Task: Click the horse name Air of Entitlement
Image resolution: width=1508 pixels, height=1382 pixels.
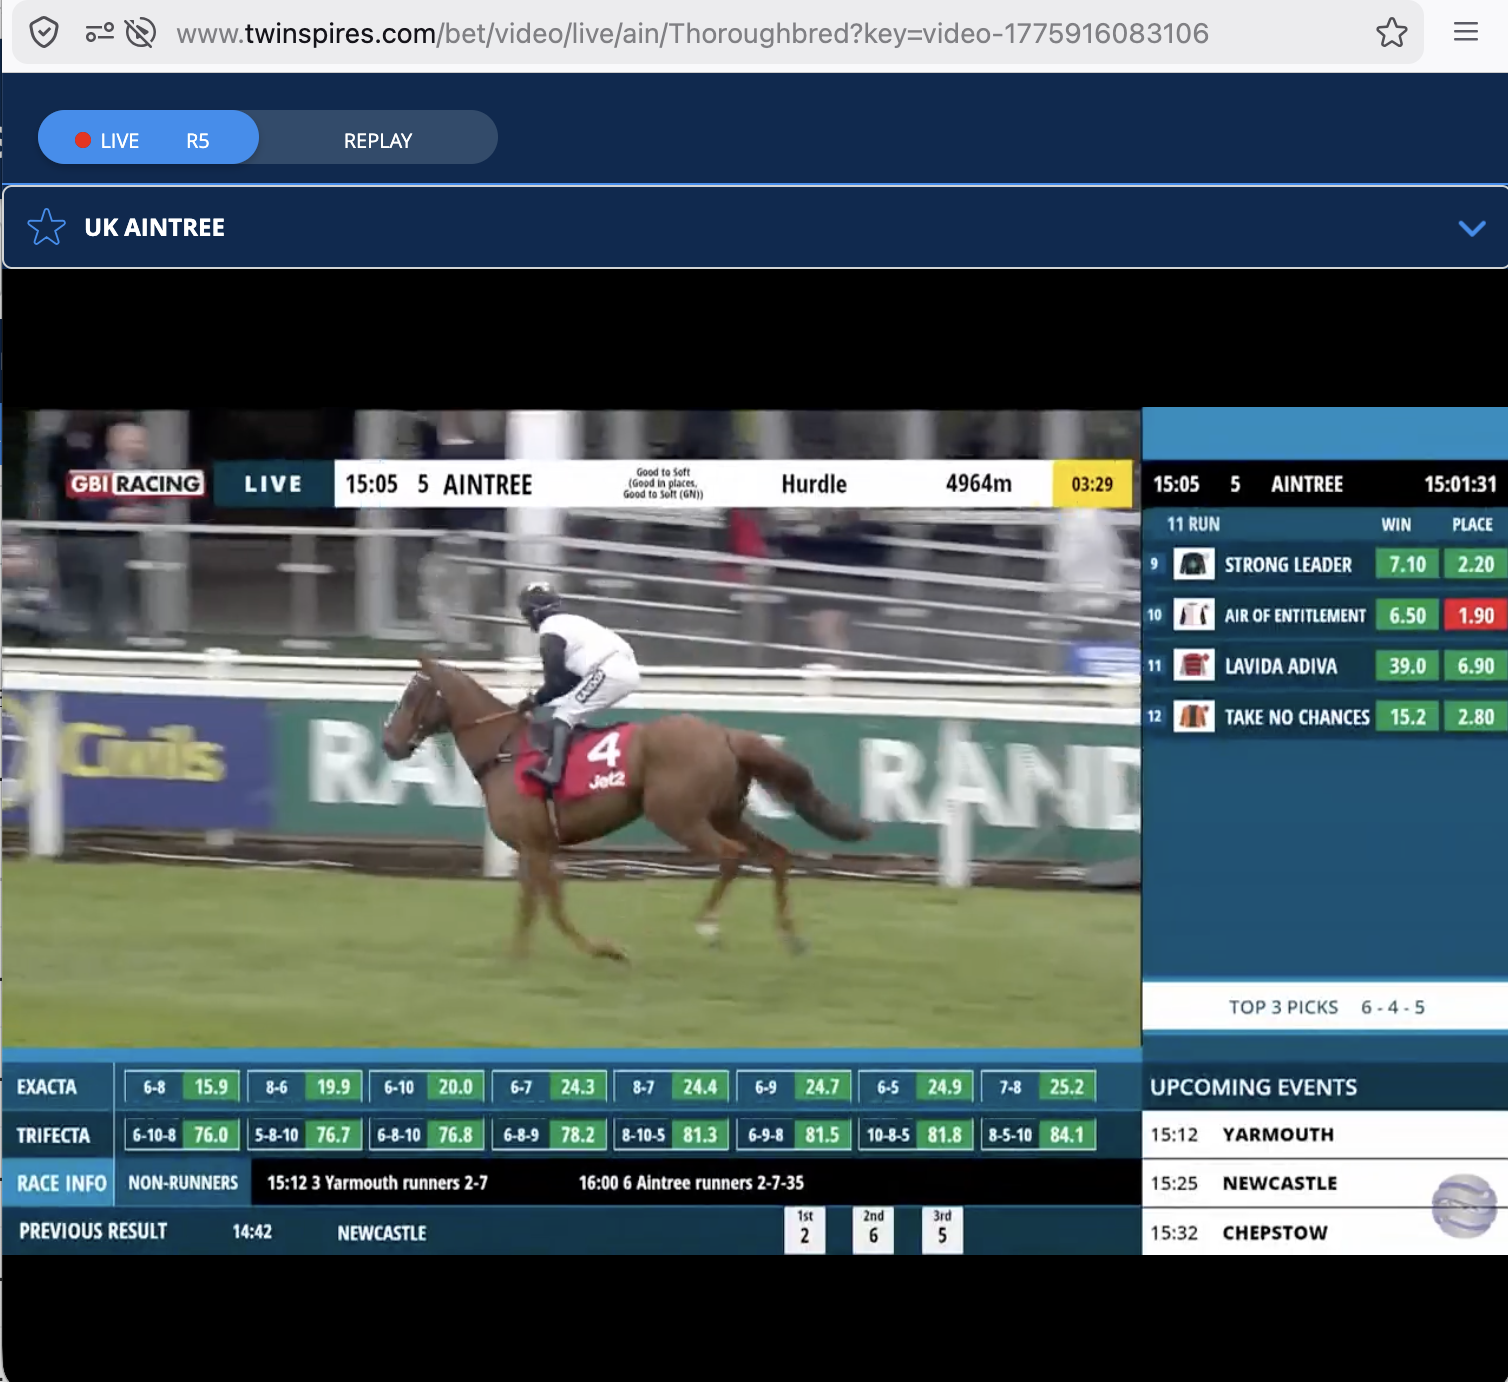Action: pos(1295,616)
